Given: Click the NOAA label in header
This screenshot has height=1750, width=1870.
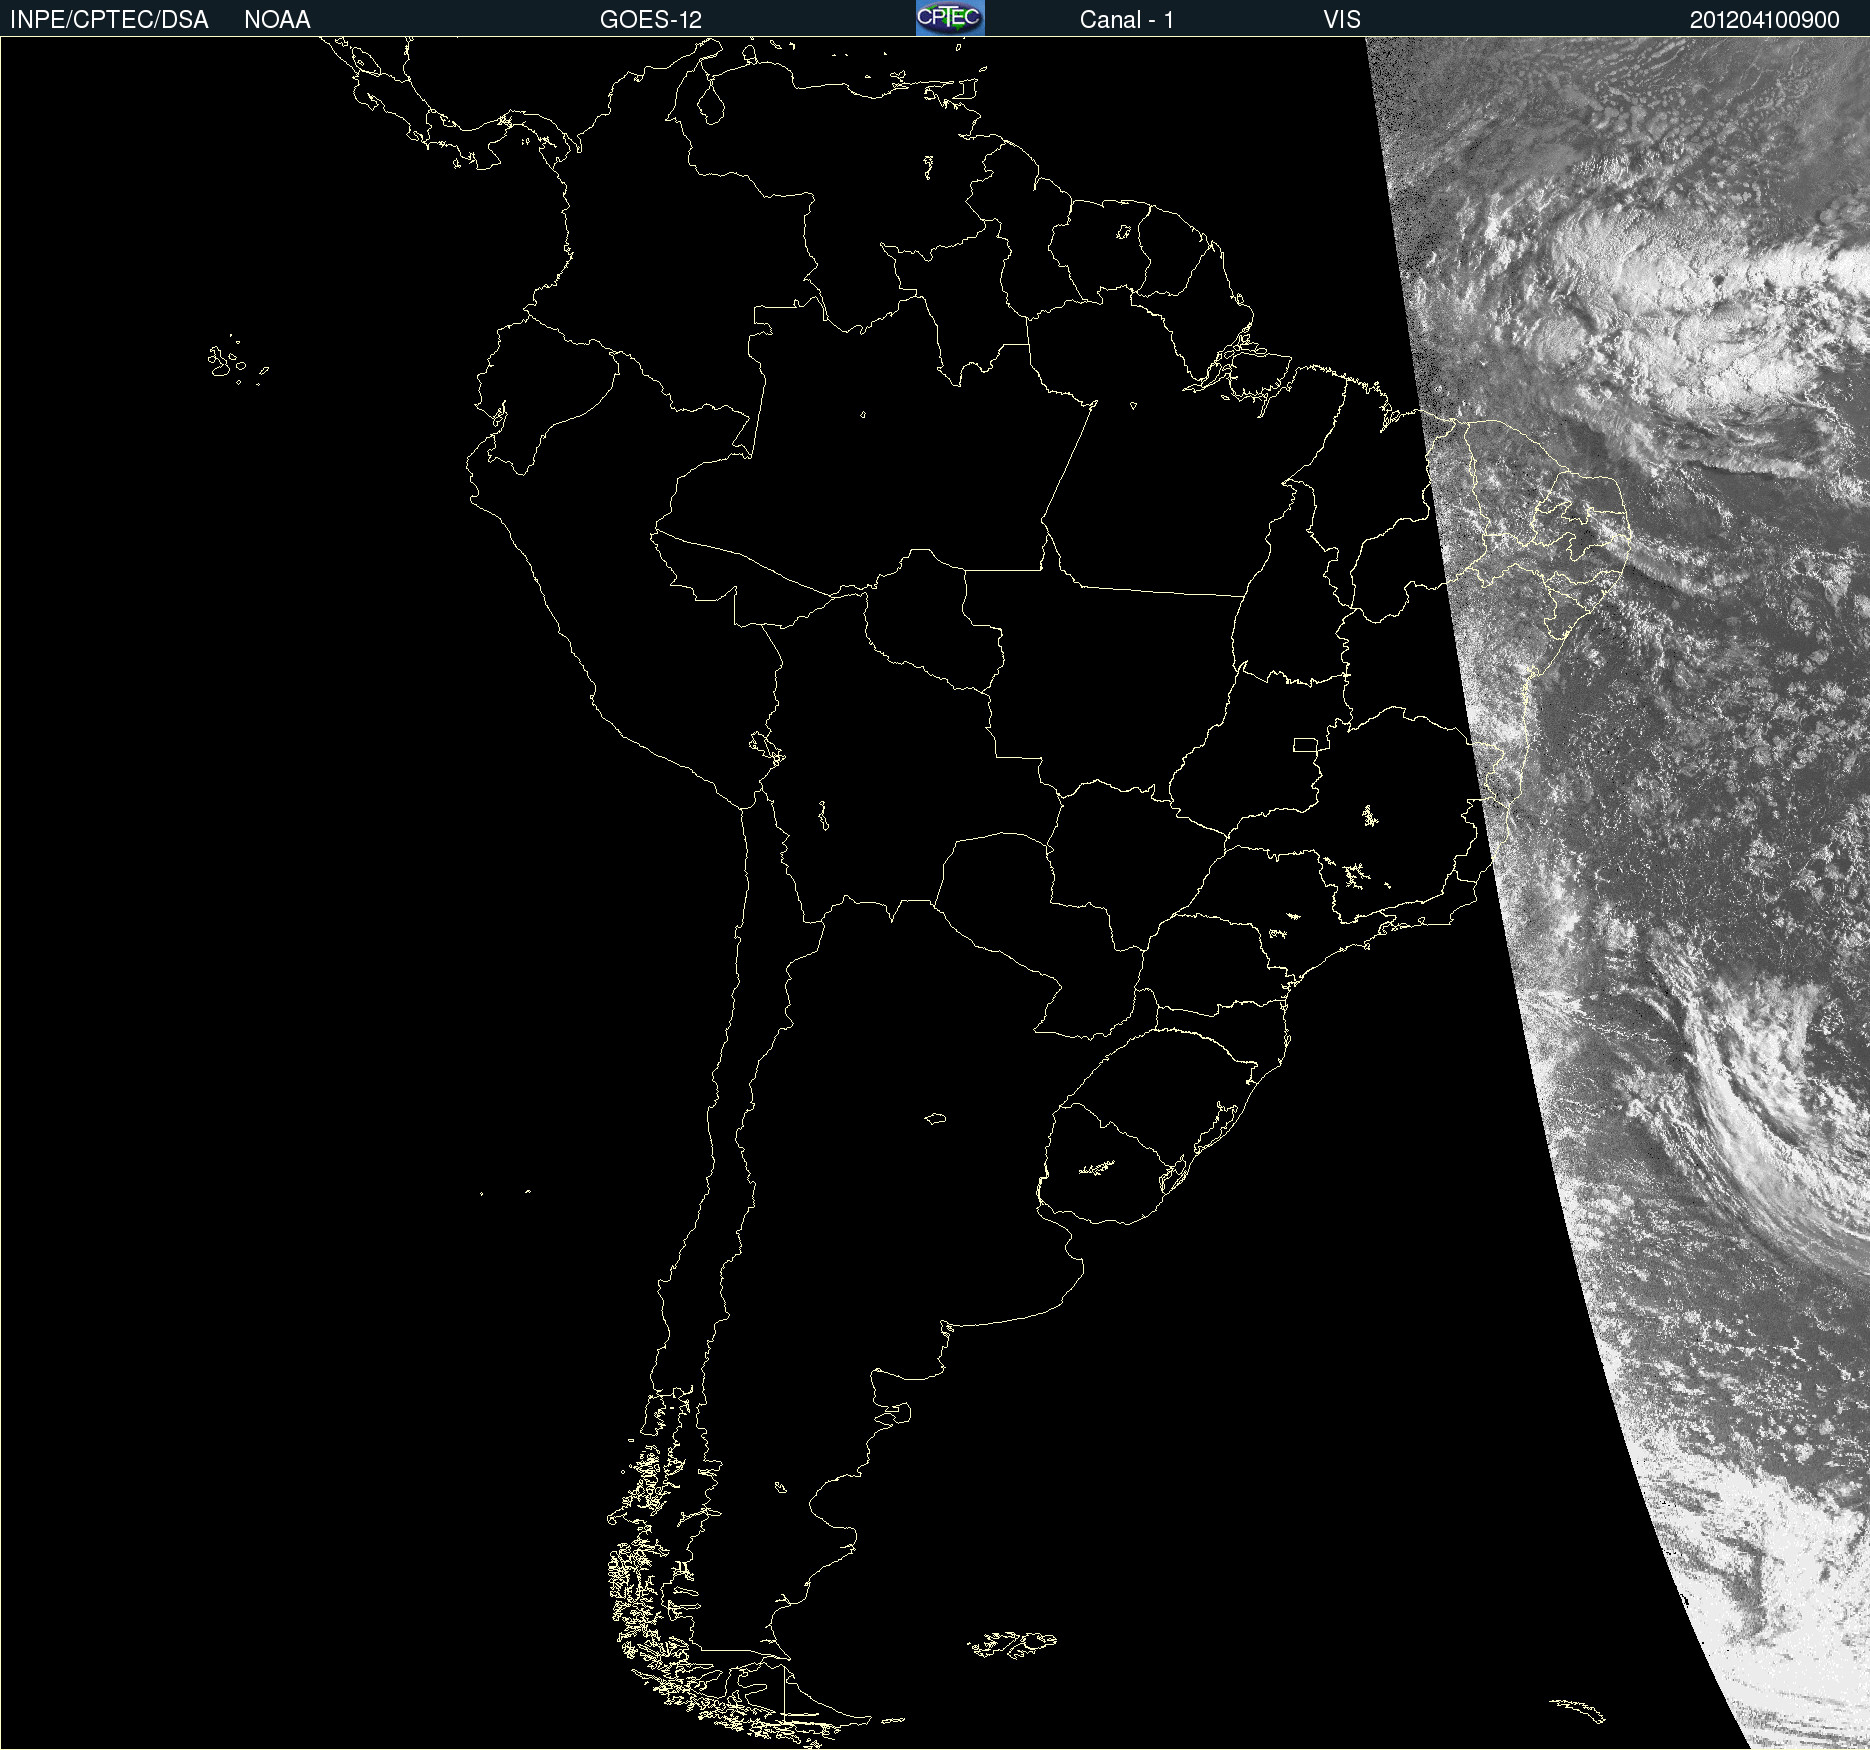Looking at the screenshot, I should 277,20.
